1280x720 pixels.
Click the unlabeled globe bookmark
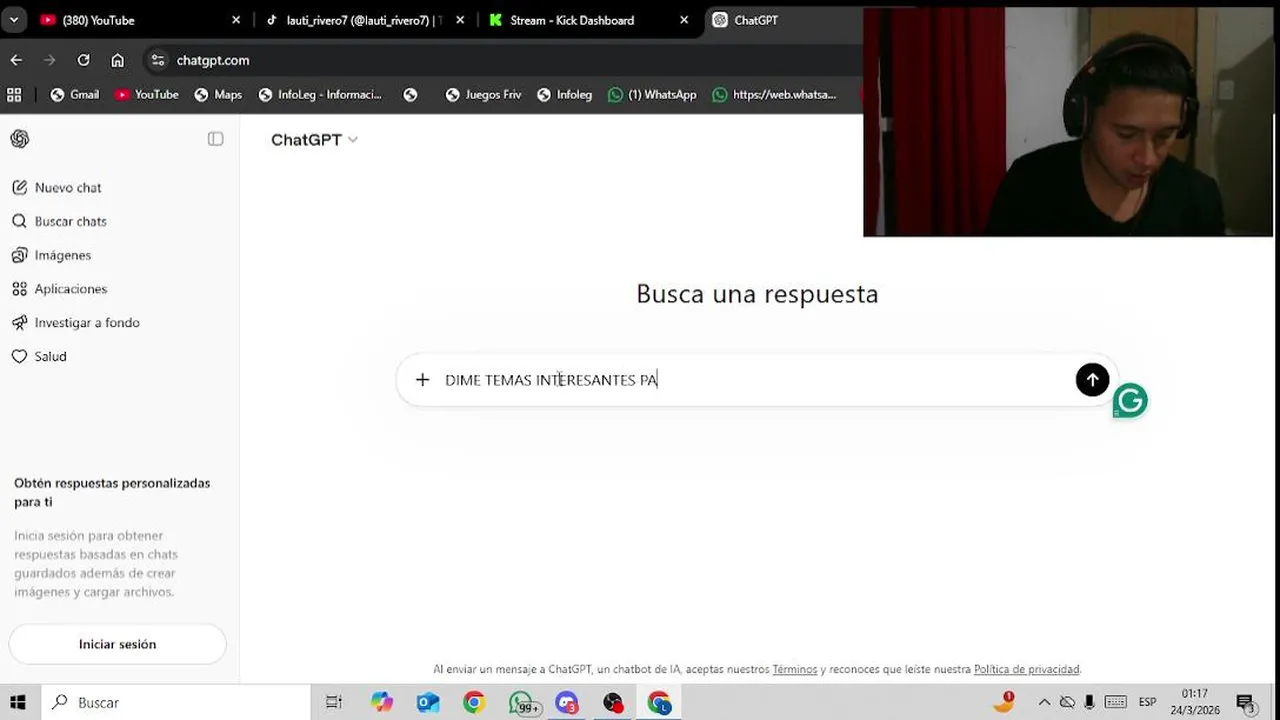tap(410, 94)
